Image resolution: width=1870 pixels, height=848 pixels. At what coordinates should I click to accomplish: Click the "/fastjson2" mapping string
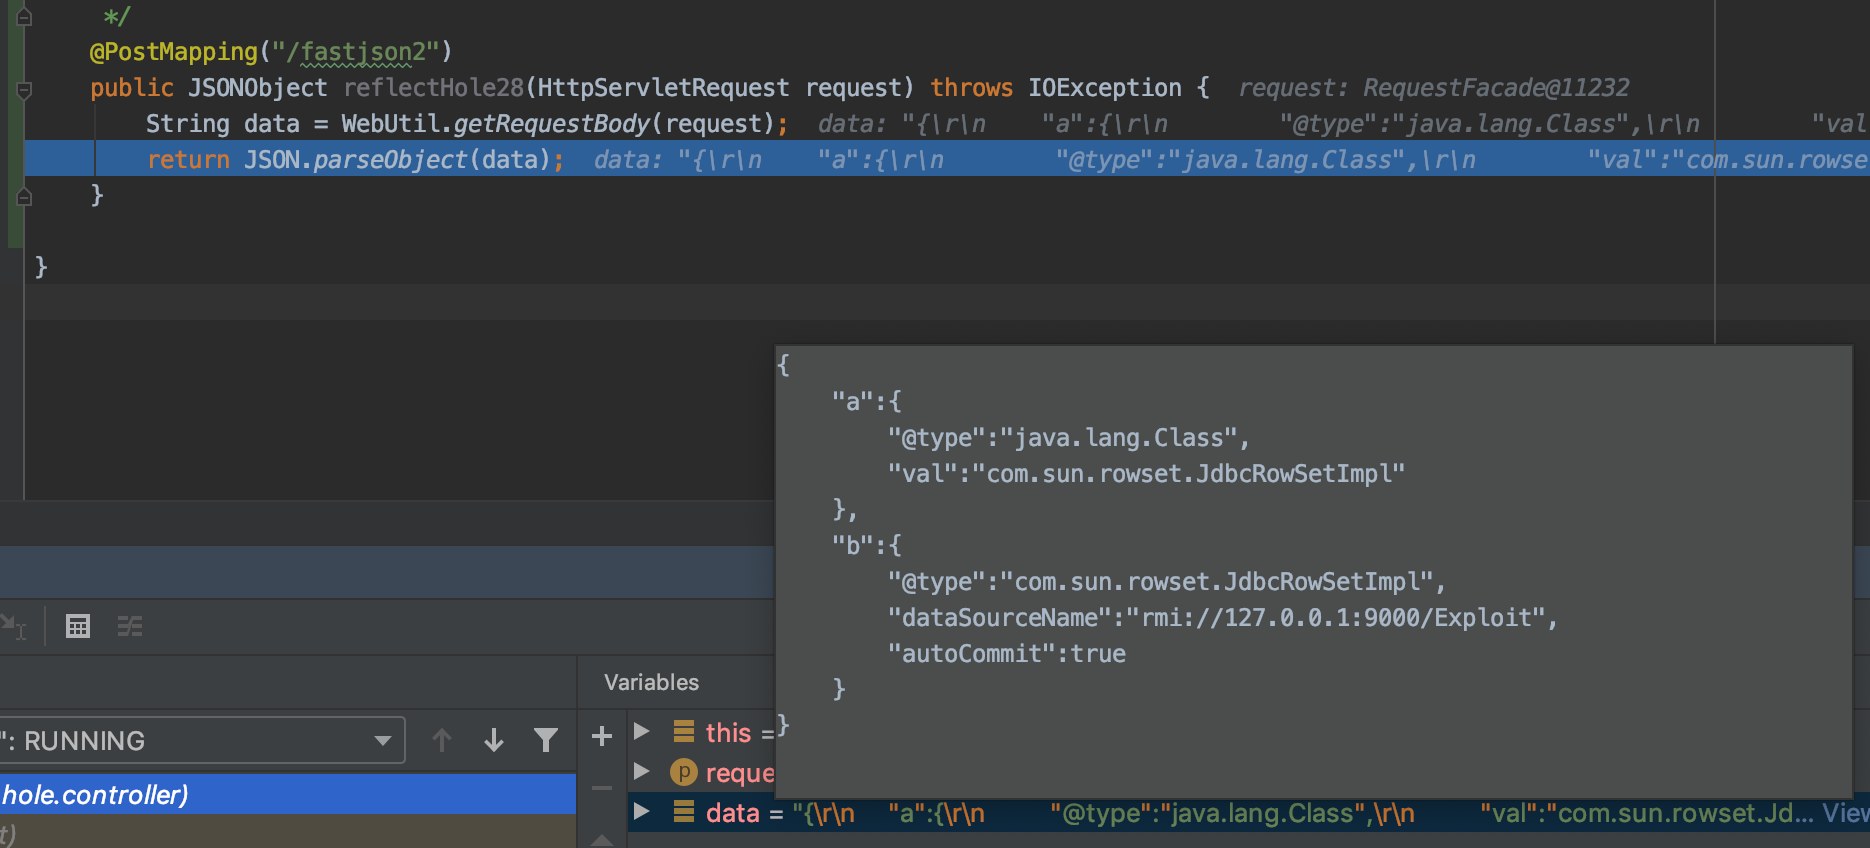(x=356, y=52)
